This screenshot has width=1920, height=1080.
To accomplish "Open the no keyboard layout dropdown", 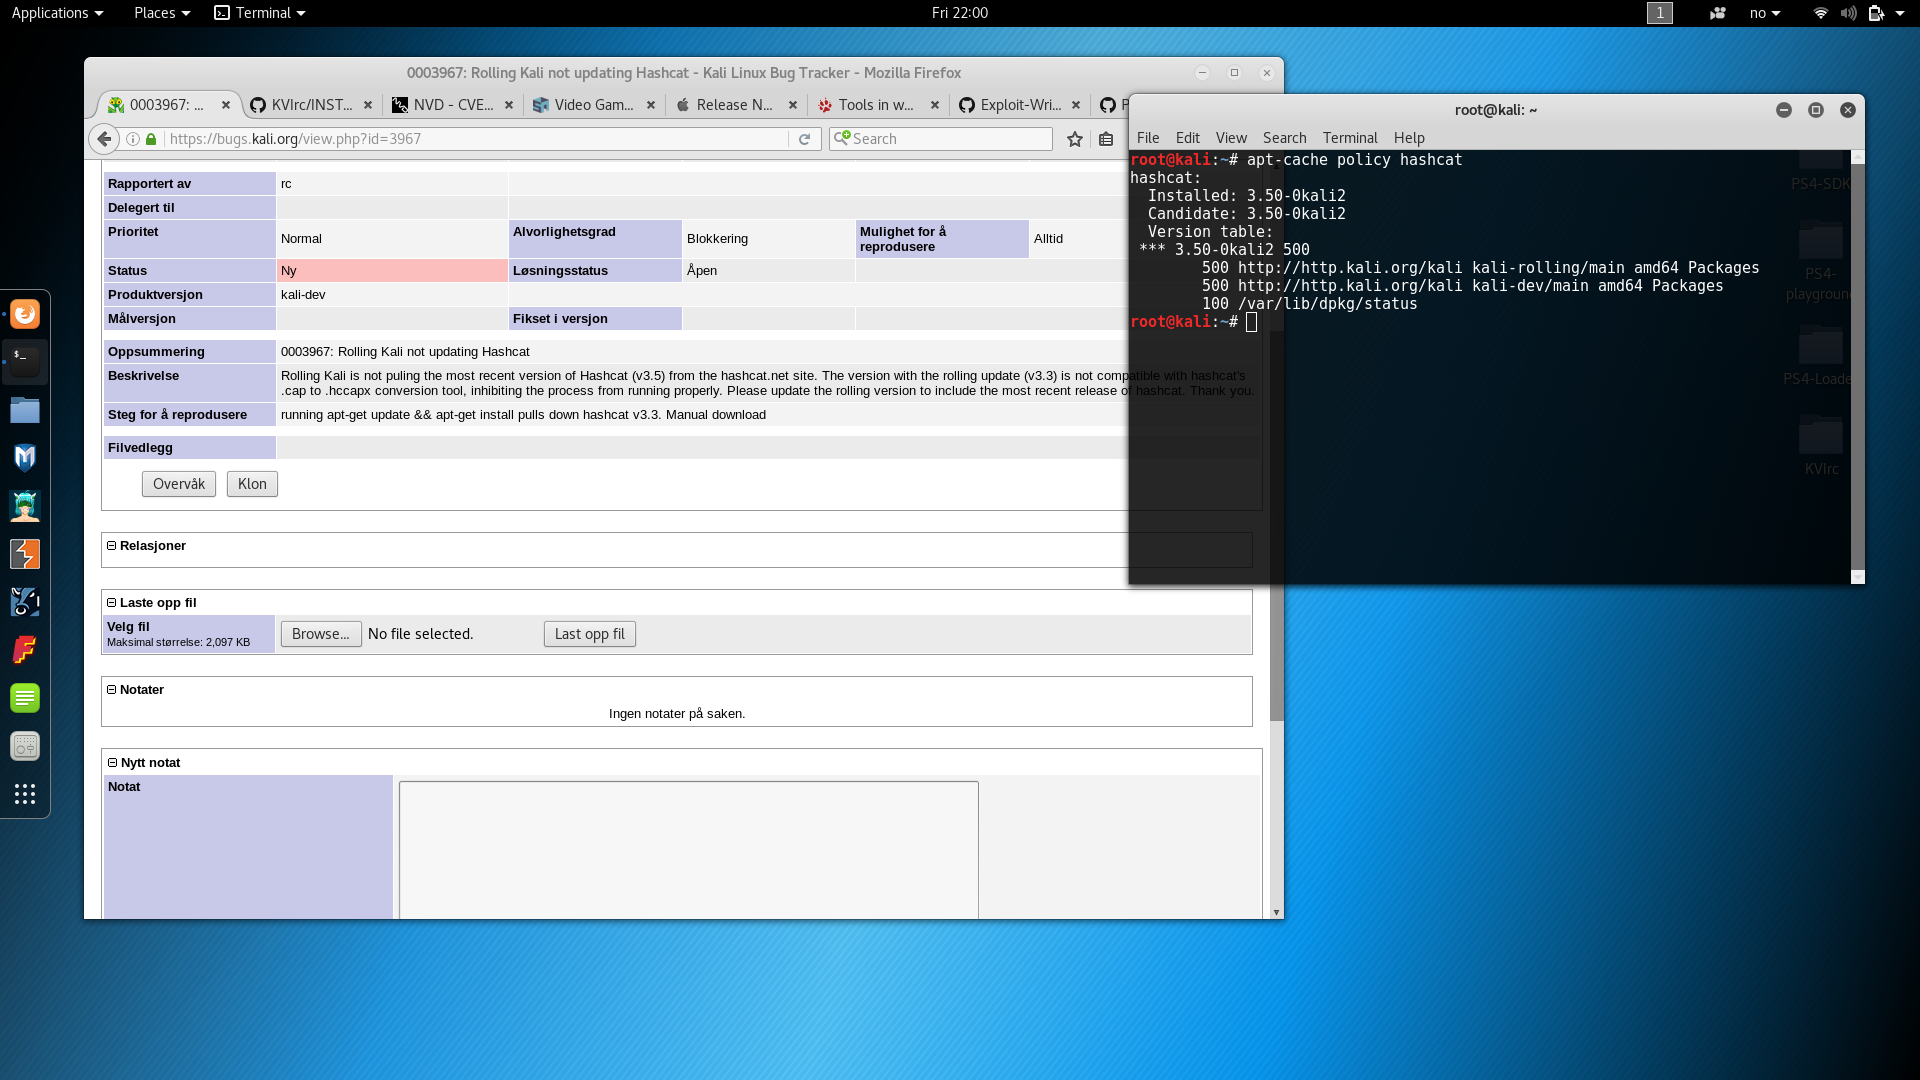I will (1764, 13).
